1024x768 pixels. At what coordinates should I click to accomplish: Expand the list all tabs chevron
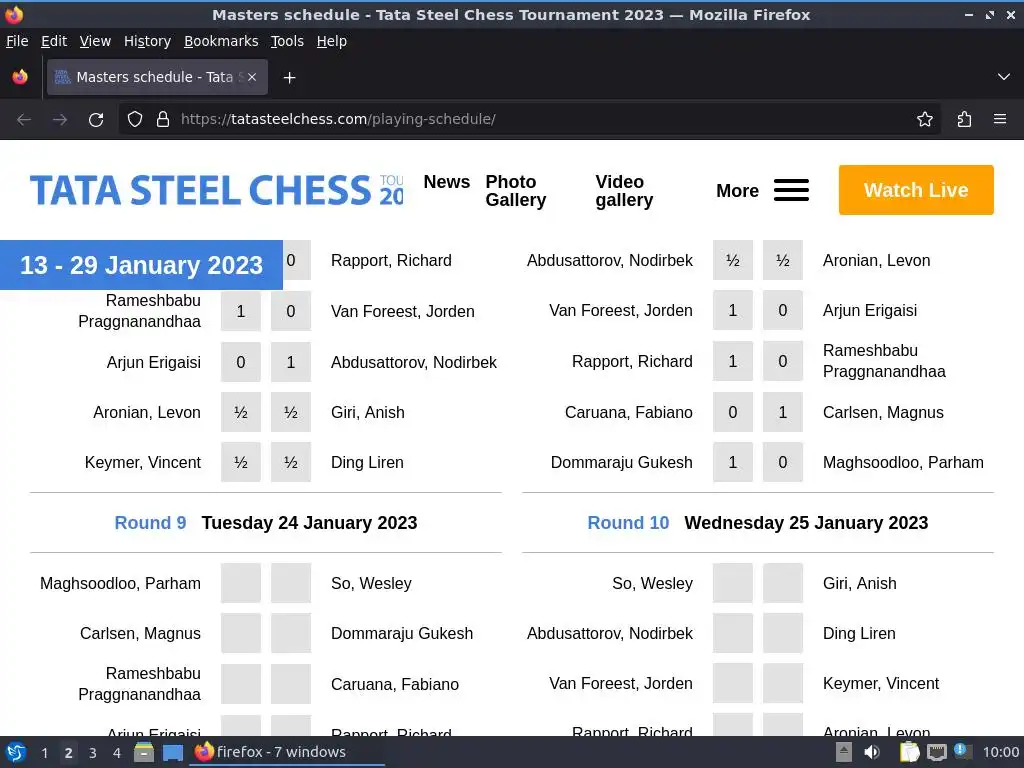tap(1004, 77)
